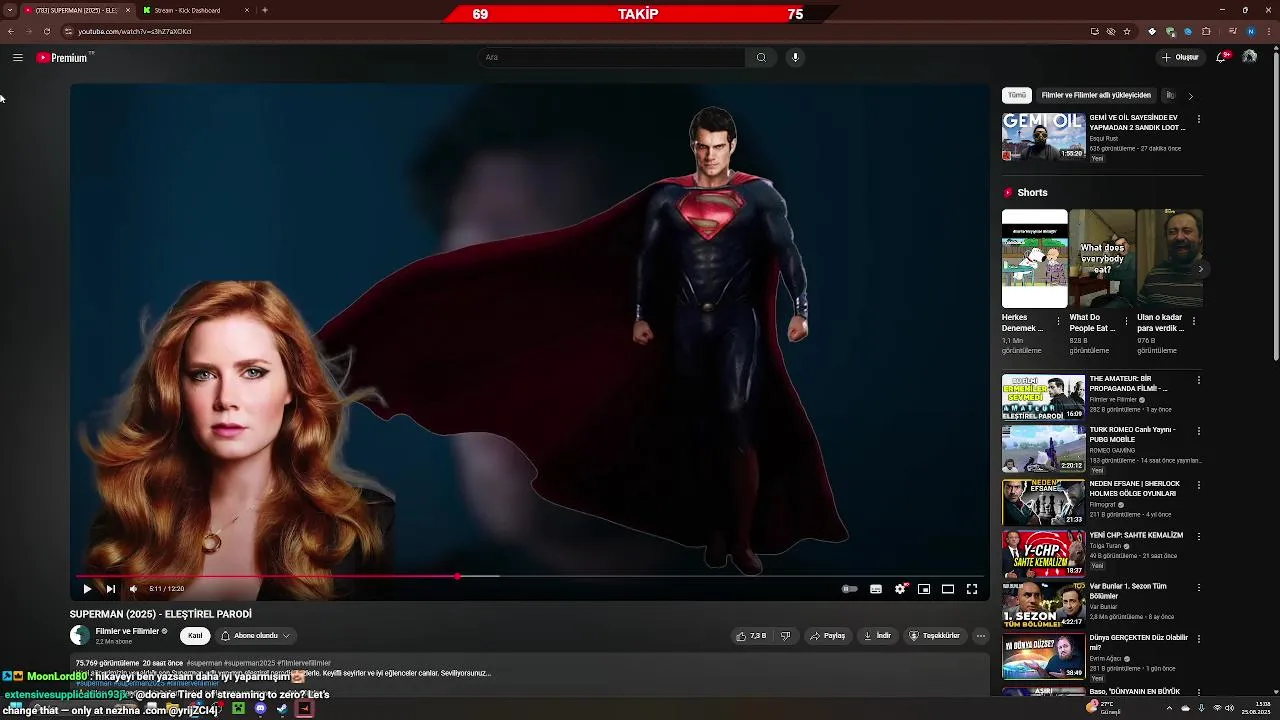Go back using browser back arrow

point(11,31)
